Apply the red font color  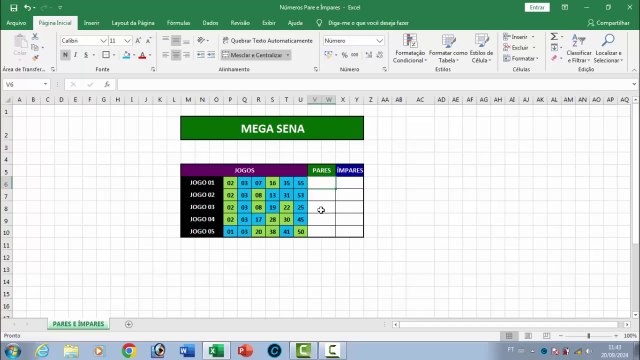tap(142, 55)
